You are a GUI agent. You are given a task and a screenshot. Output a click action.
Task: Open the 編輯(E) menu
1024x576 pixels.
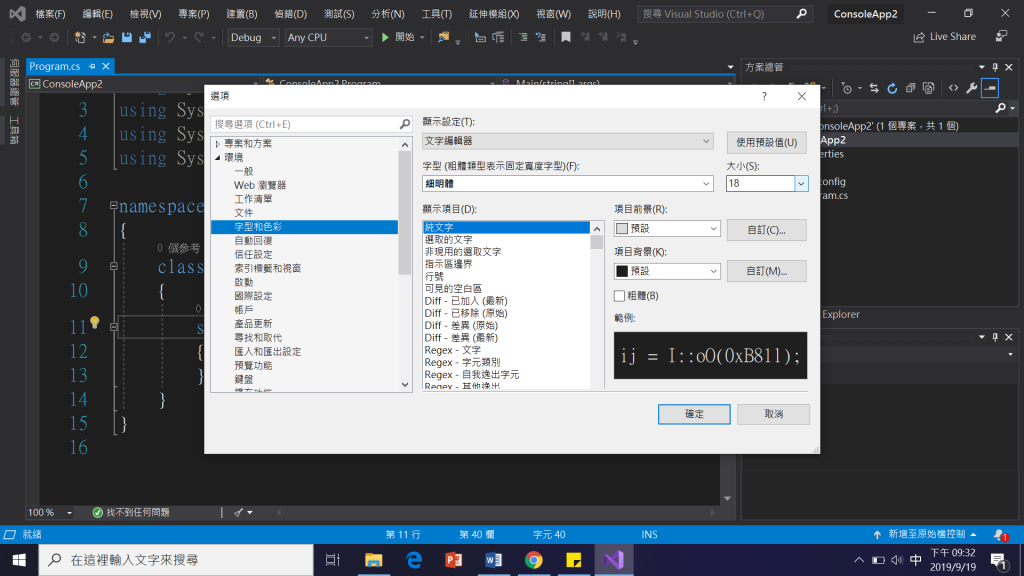(x=97, y=14)
